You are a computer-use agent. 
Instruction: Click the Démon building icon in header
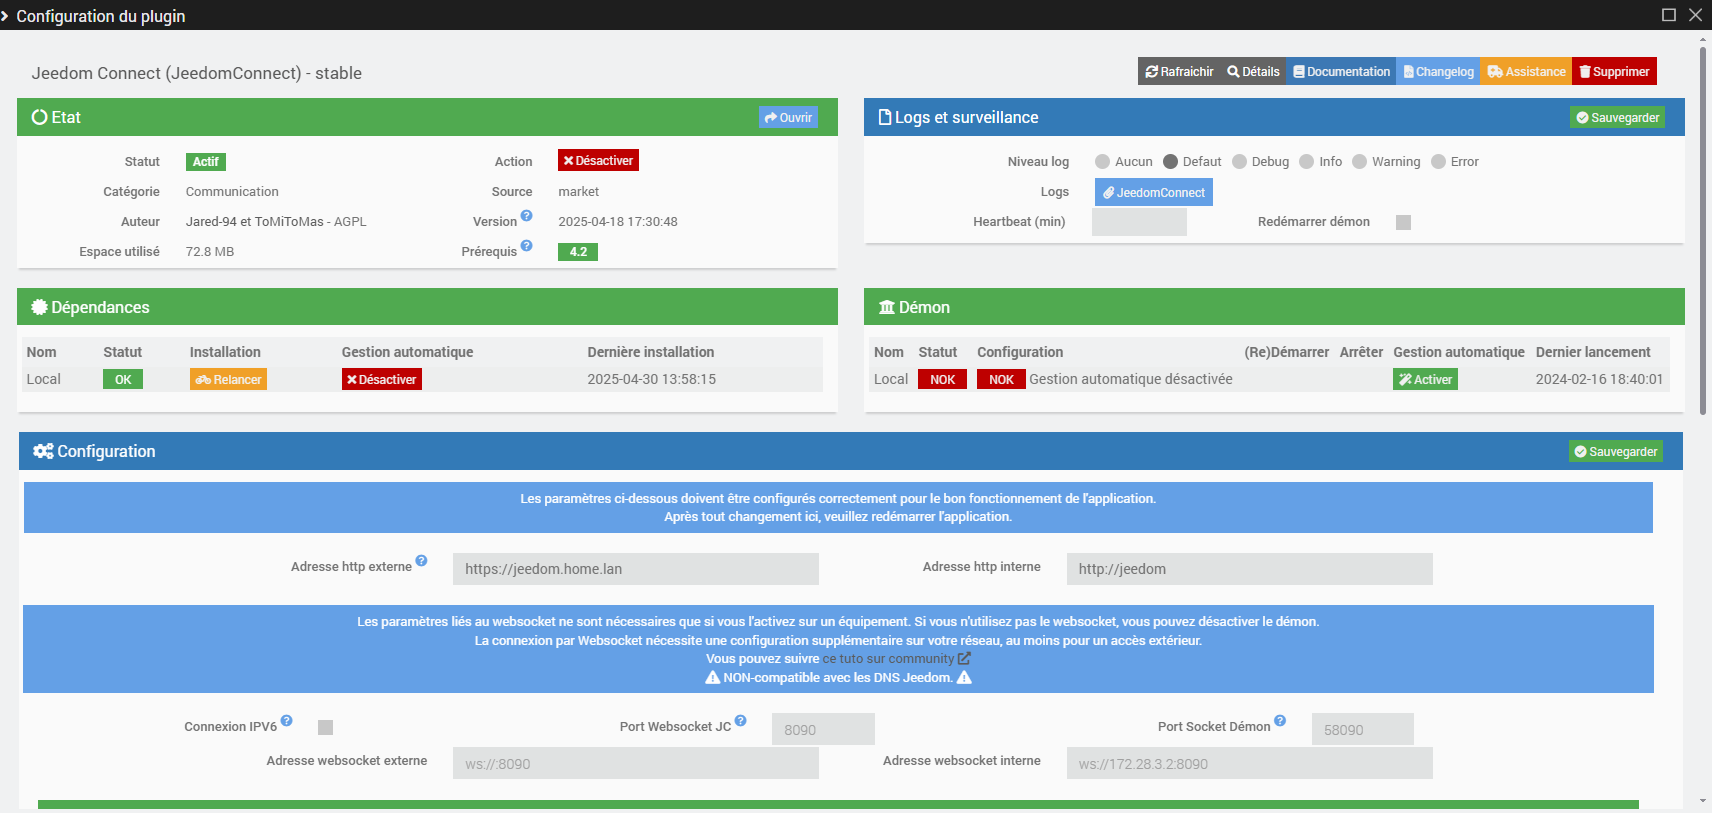(887, 307)
